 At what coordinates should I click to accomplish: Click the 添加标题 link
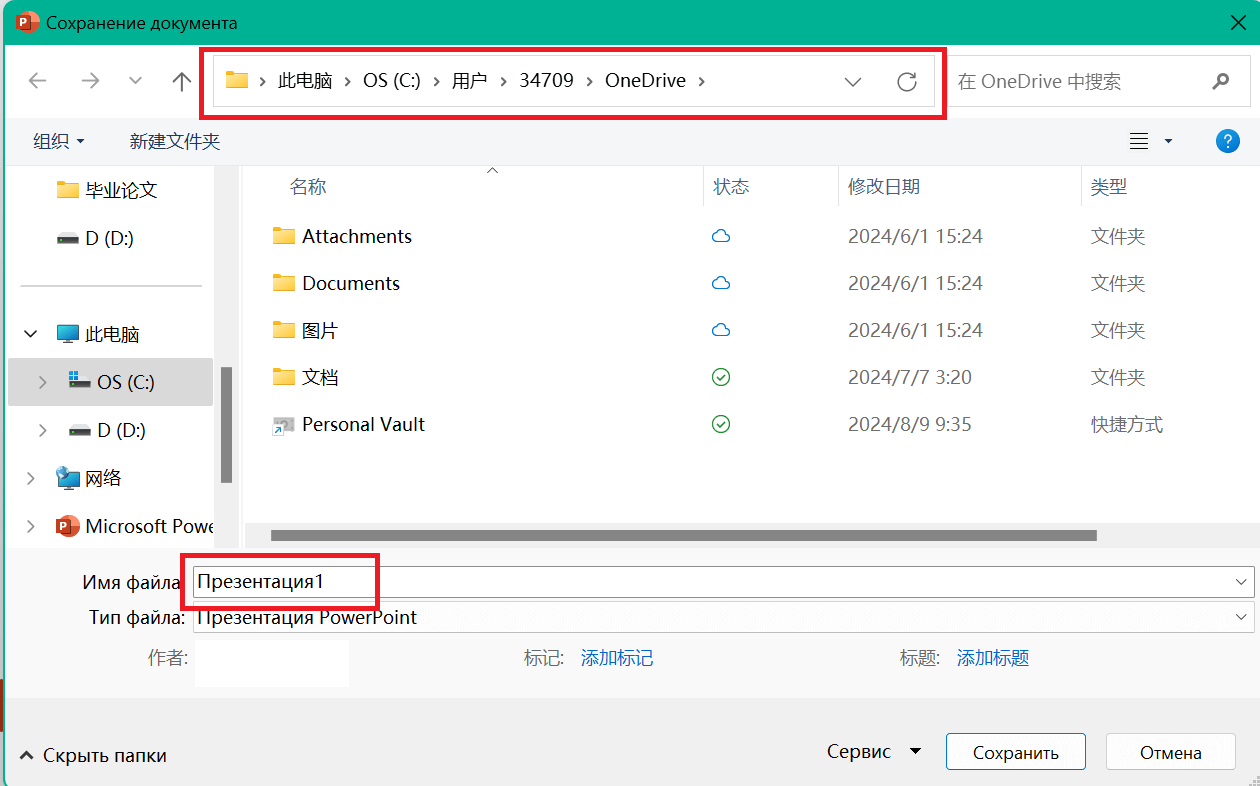[992, 658]
